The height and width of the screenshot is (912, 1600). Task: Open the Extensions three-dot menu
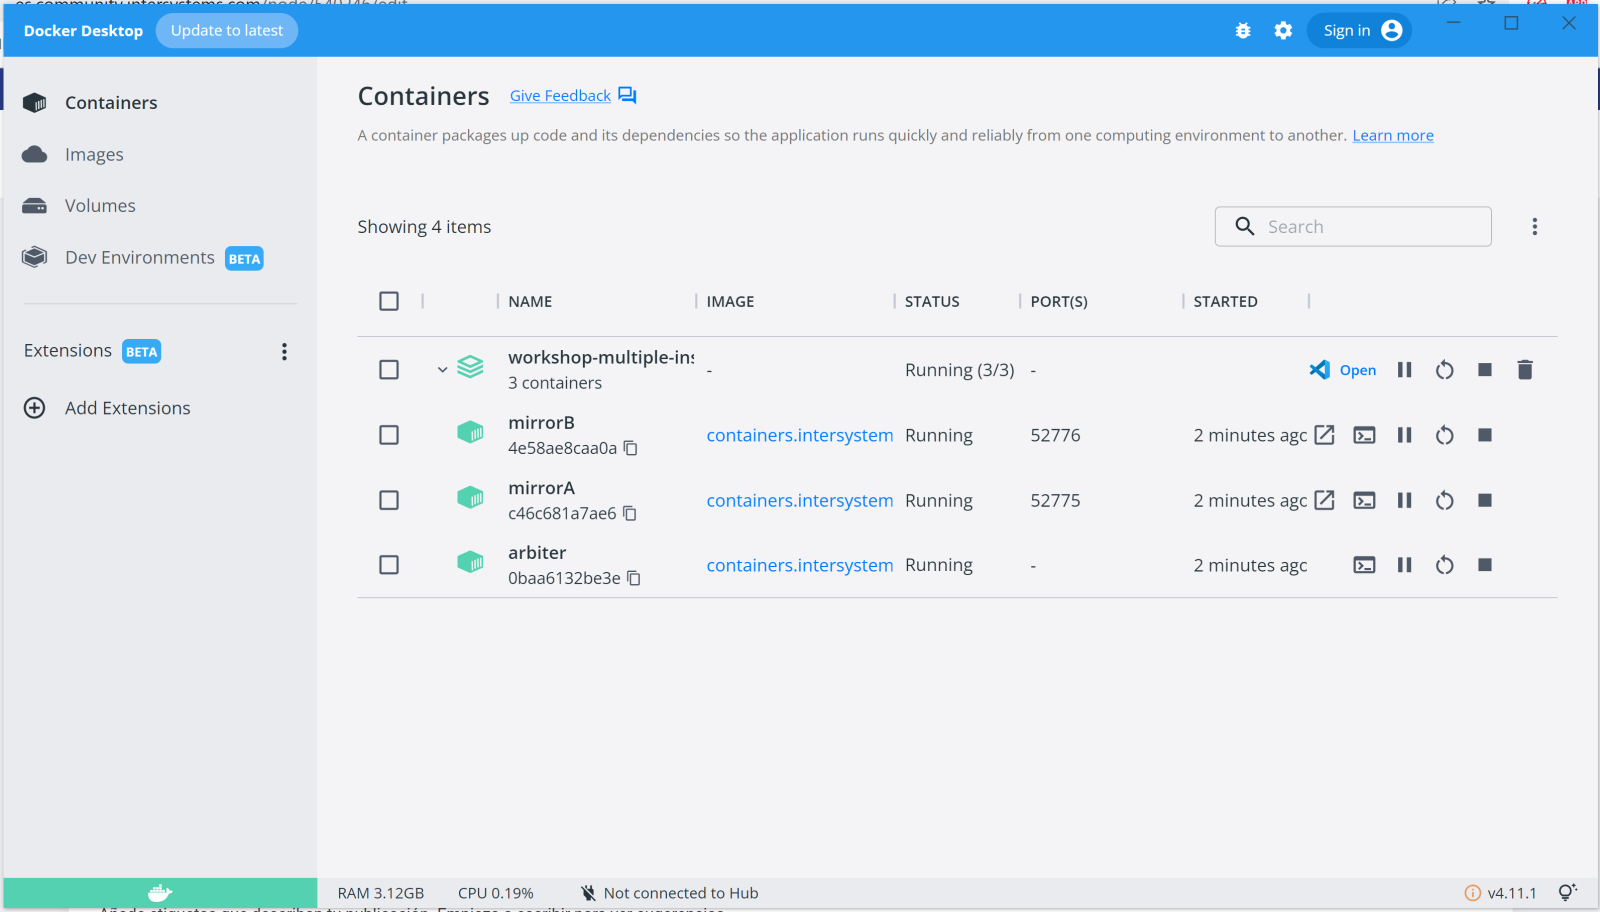click(x=284, y=352)
